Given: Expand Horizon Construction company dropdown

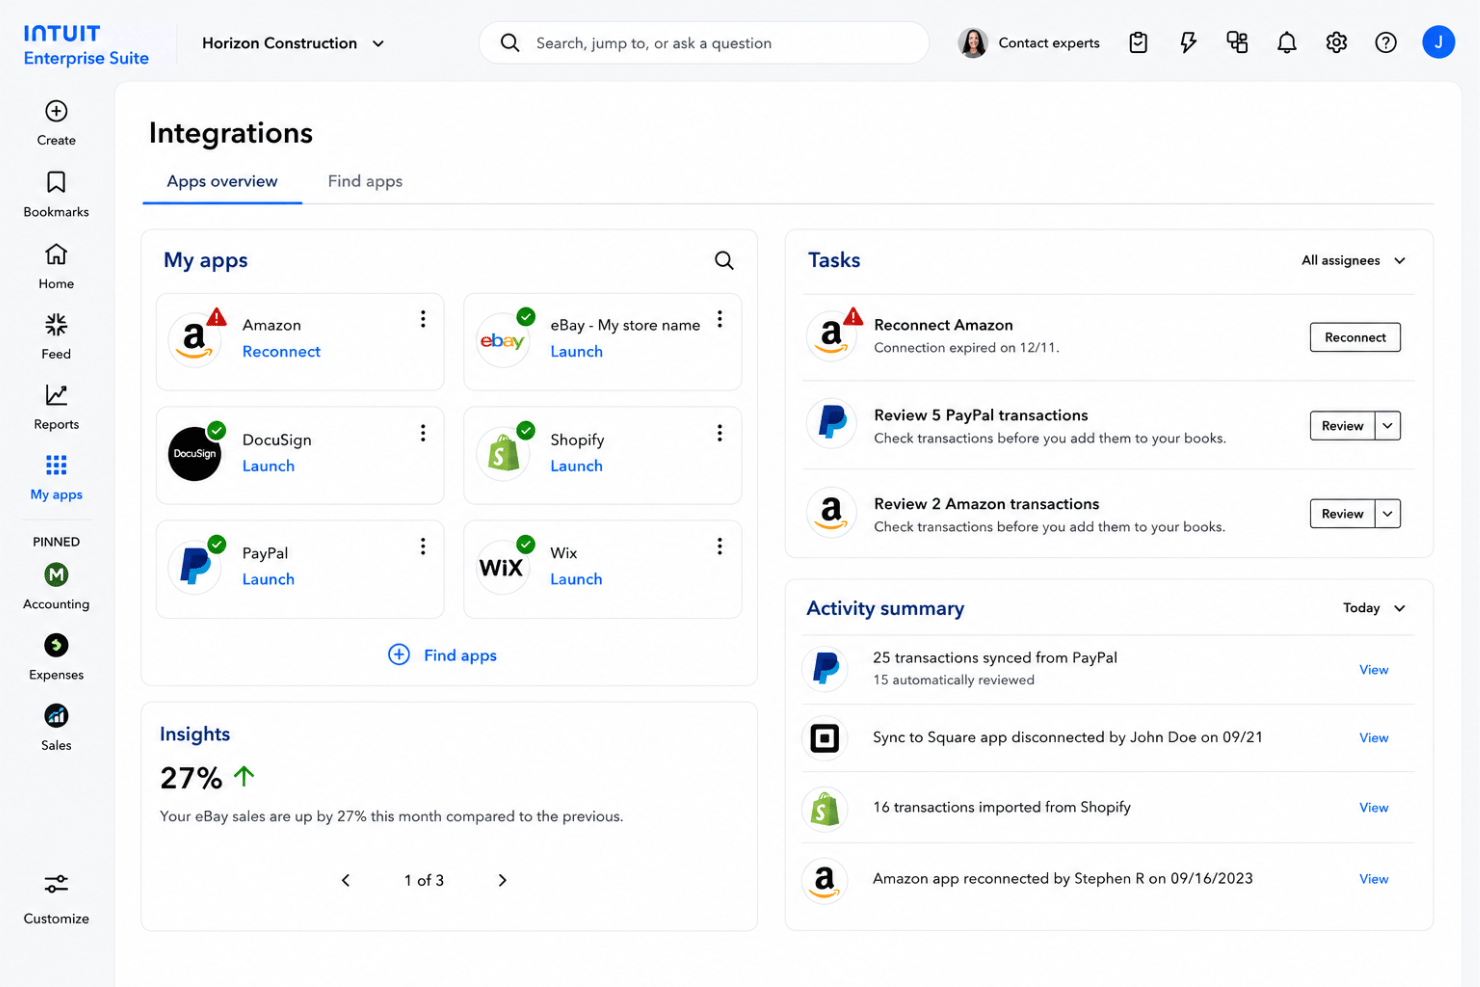Looking at the screenshot, I should 294,43.
